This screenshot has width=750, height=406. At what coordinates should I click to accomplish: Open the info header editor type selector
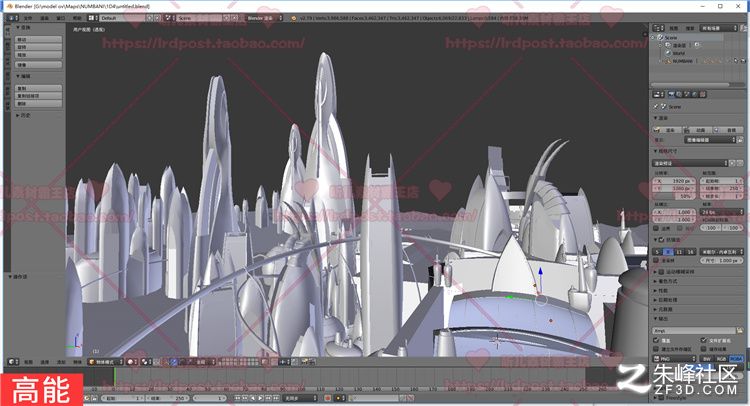click(x=12, y=18)
